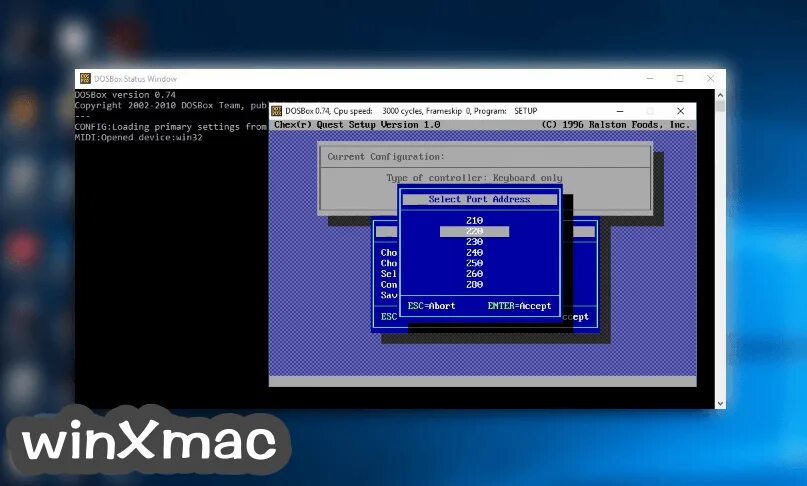The height and width of the screenshot is (486, 807).
Task: Select port address 230
Action: [474, 242]
